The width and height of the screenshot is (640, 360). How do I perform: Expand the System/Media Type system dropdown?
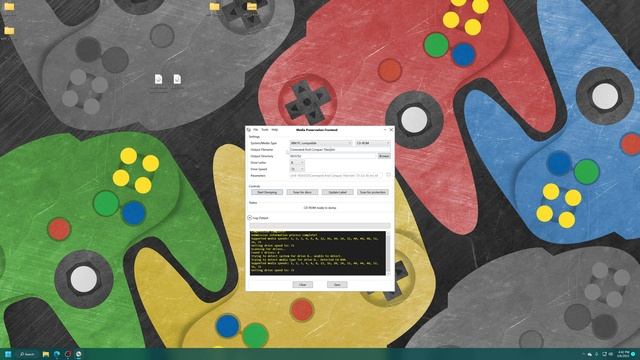click(321, 143)
